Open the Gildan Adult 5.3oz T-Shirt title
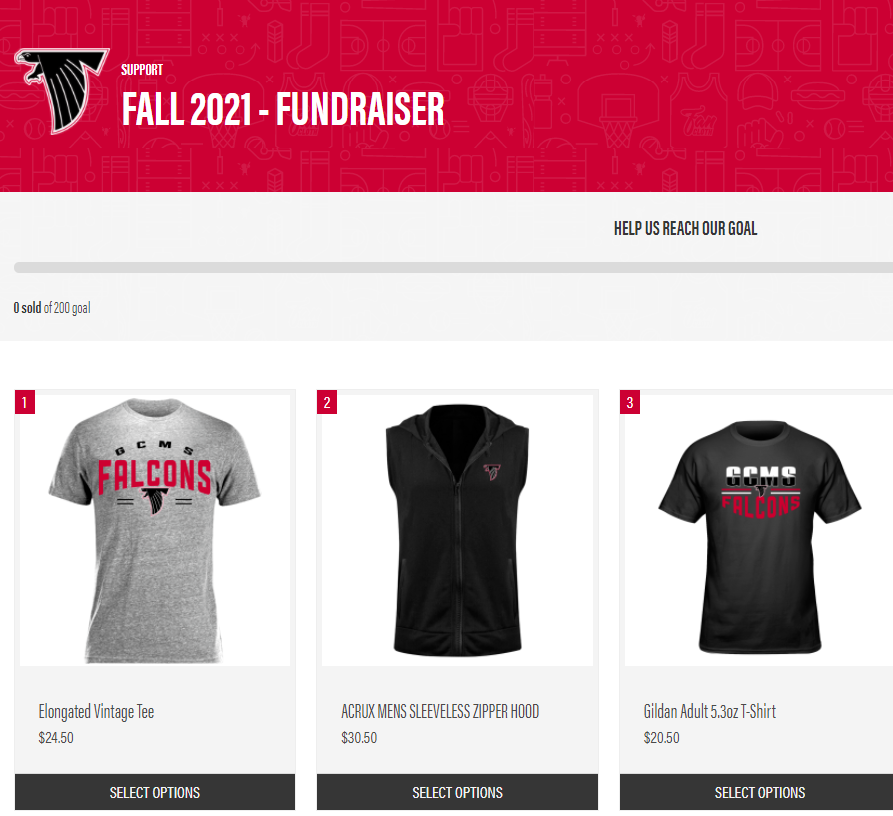The image size is (893, 816). pyautogui.click(x=710, y=711)
